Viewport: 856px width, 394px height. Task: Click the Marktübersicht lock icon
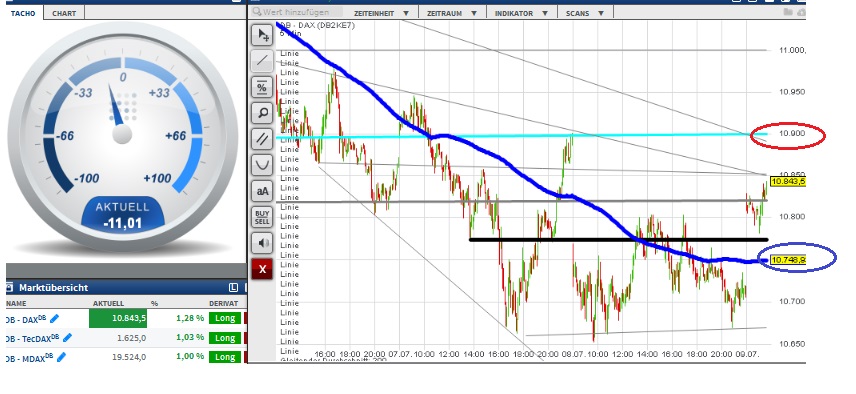(x=9, y=287)
